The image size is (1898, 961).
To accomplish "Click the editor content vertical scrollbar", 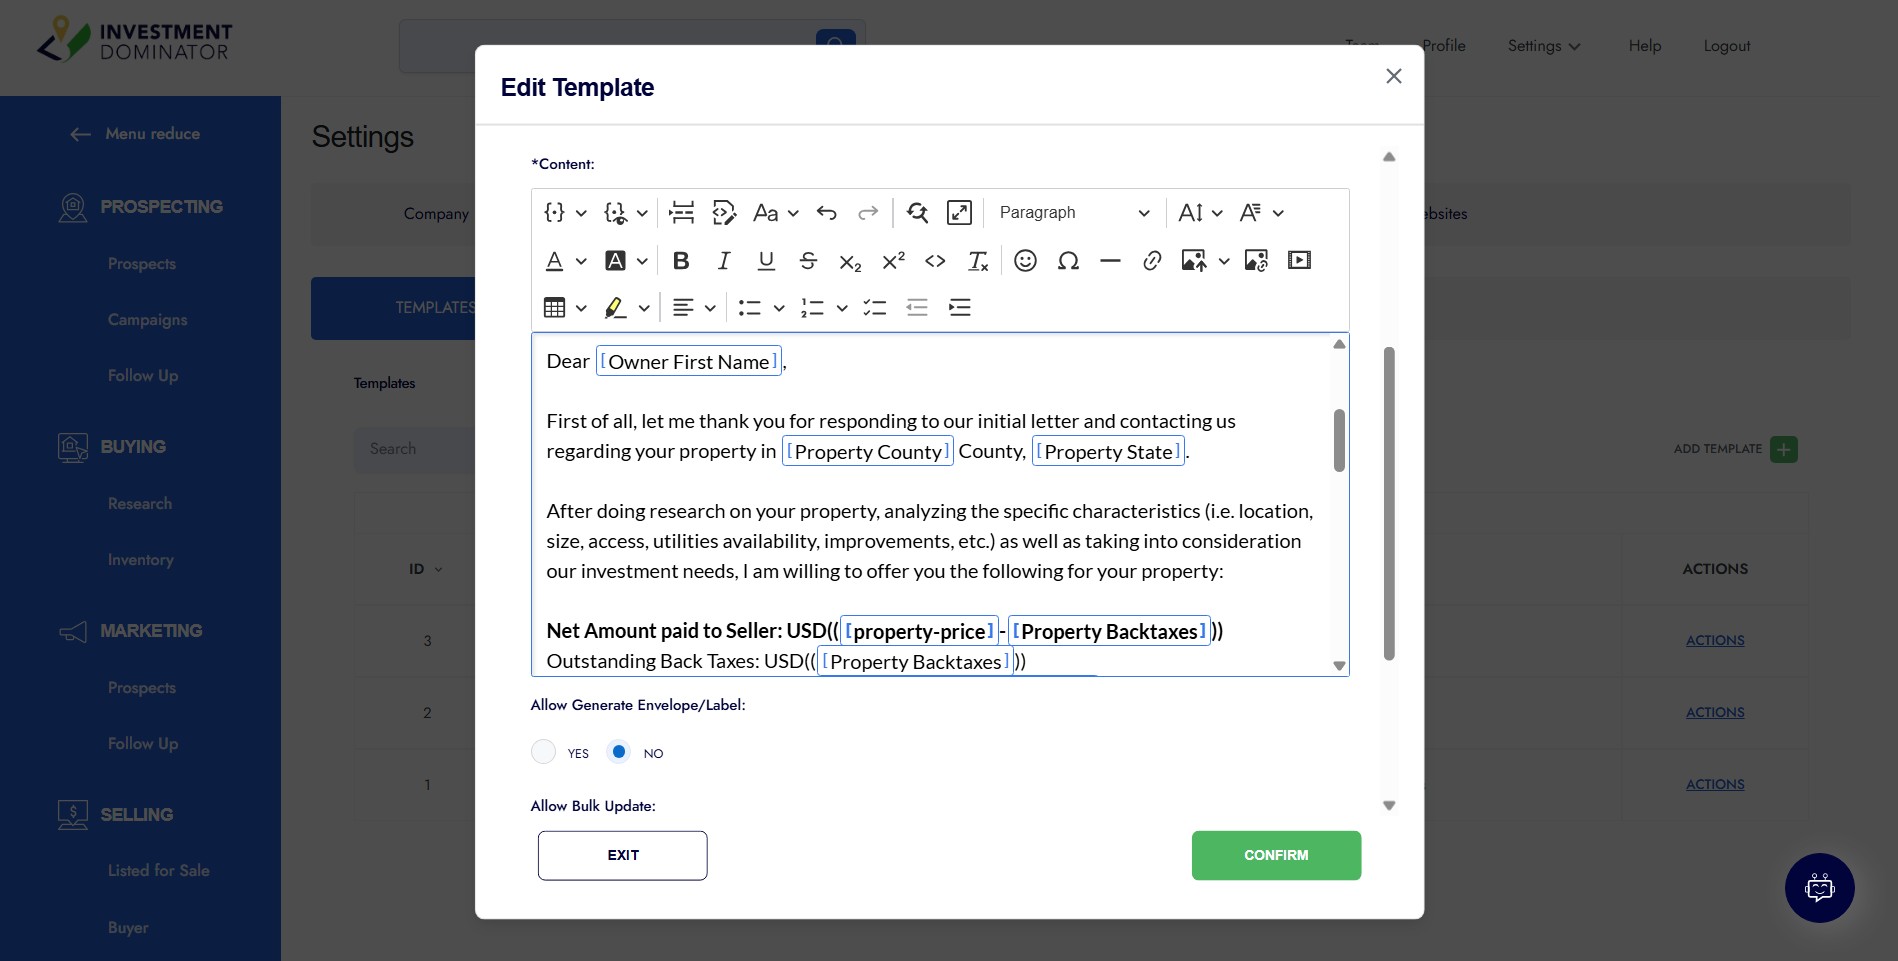I will click(1339, 440).
